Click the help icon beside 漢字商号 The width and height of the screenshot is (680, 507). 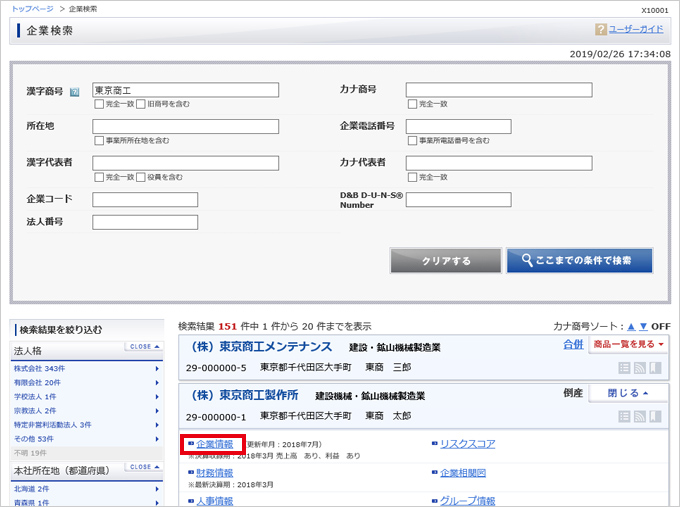[x=74, y=91]
